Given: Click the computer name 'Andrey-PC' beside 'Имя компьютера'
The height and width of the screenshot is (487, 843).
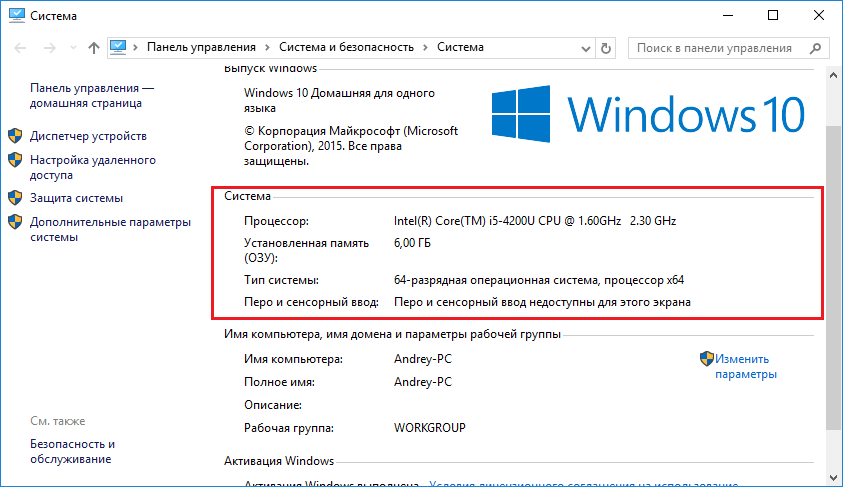Looking at the screenshot, I should (423, 359).
